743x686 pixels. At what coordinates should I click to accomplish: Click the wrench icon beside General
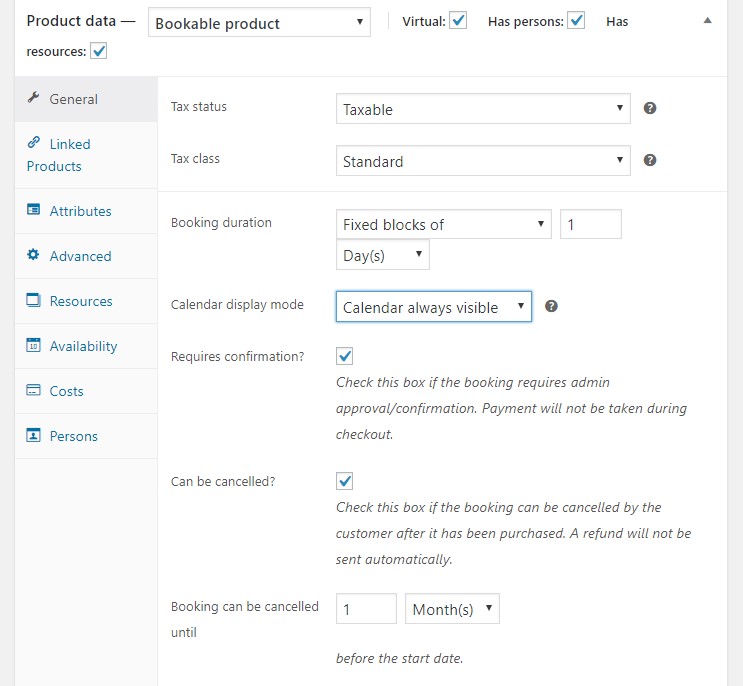33,98
